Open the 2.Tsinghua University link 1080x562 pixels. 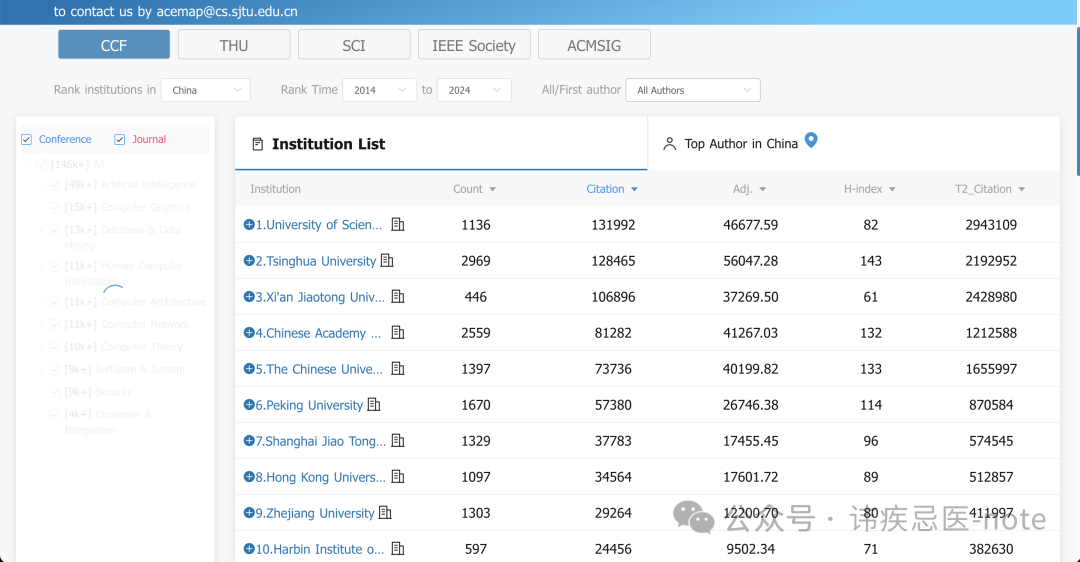(x=316, y=261)
